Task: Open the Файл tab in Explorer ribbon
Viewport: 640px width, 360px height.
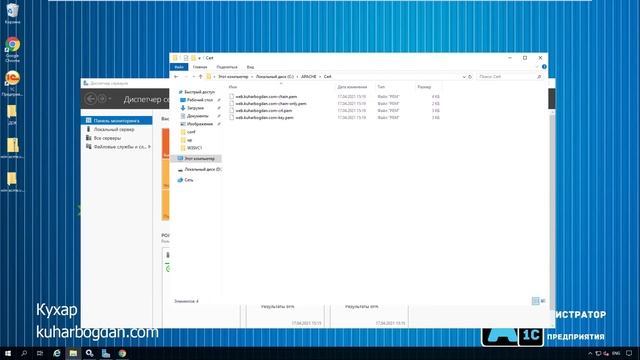Action: (x=179, y=67)
